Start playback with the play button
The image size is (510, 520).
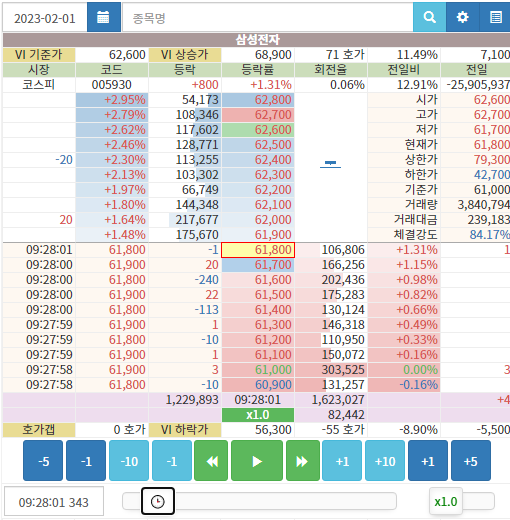pos(257,461)
